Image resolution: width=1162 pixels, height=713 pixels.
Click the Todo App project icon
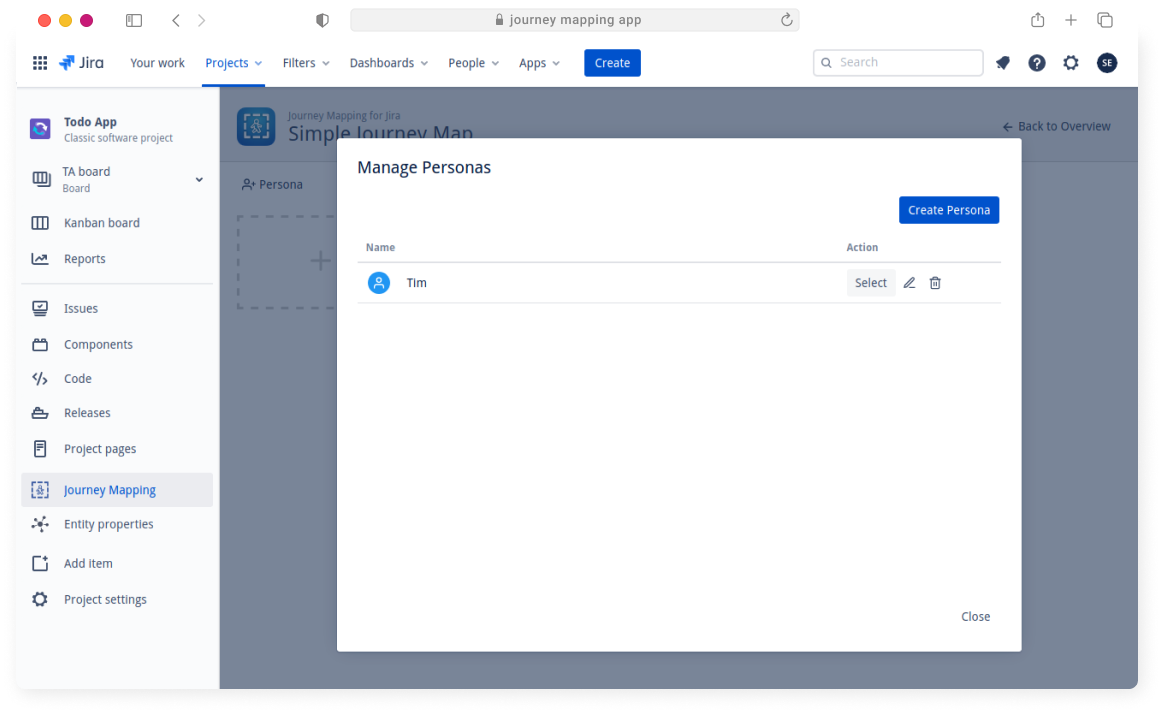click(x=40, y=129)
